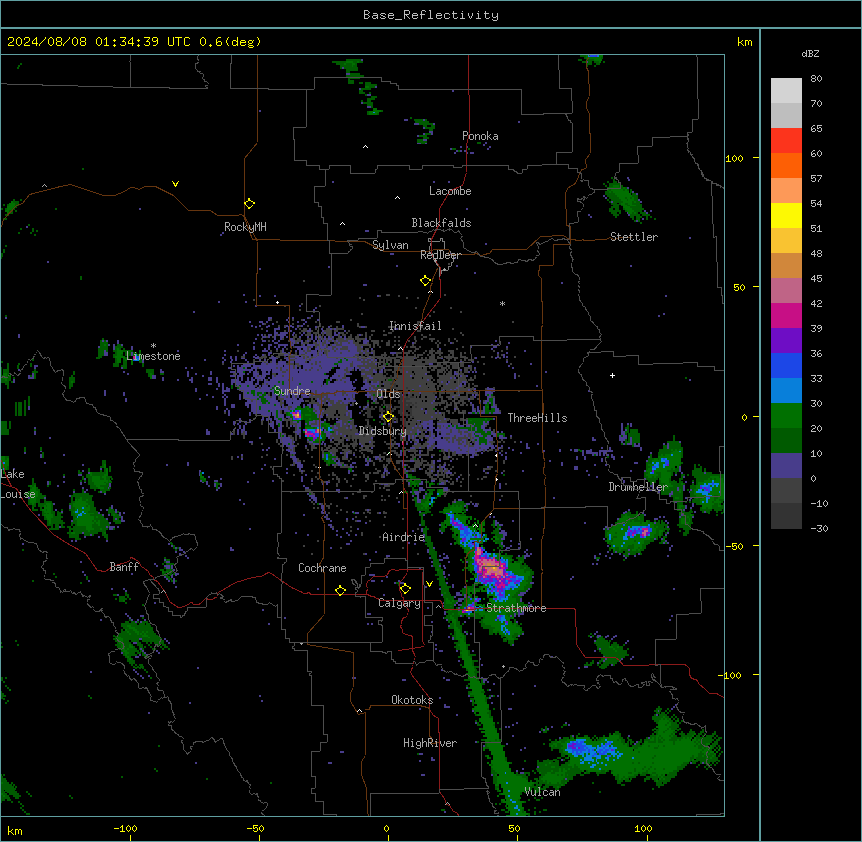Click the RockyMH label
The width and height of the screenshot is (862, 842).
(x=245, y=227)
